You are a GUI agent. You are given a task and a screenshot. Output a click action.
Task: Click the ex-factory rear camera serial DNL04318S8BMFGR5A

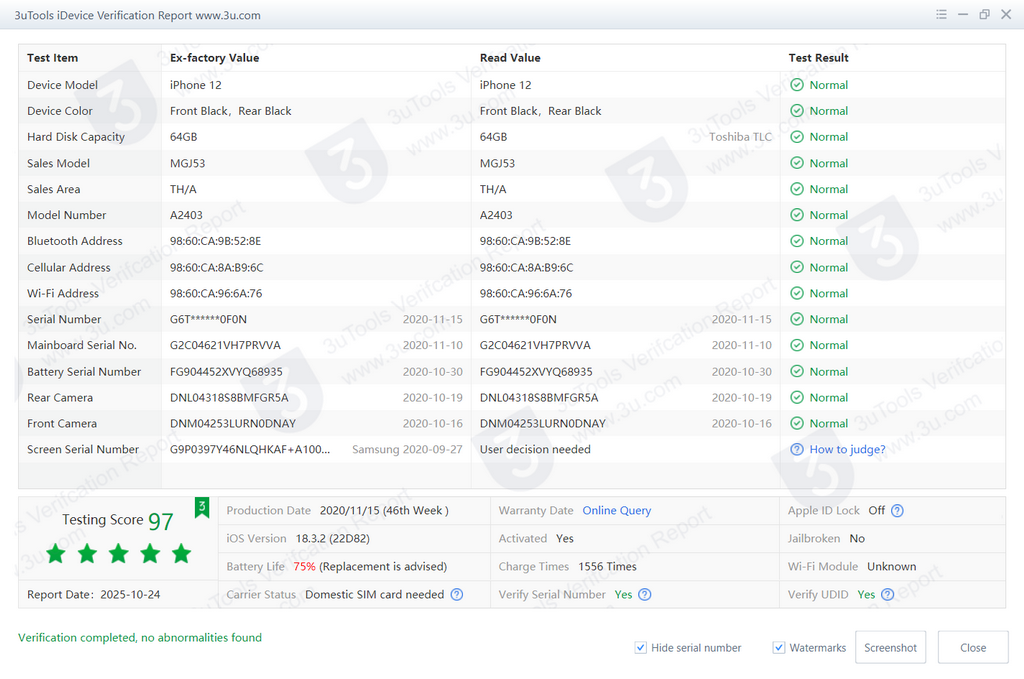(x=229, y=398)
